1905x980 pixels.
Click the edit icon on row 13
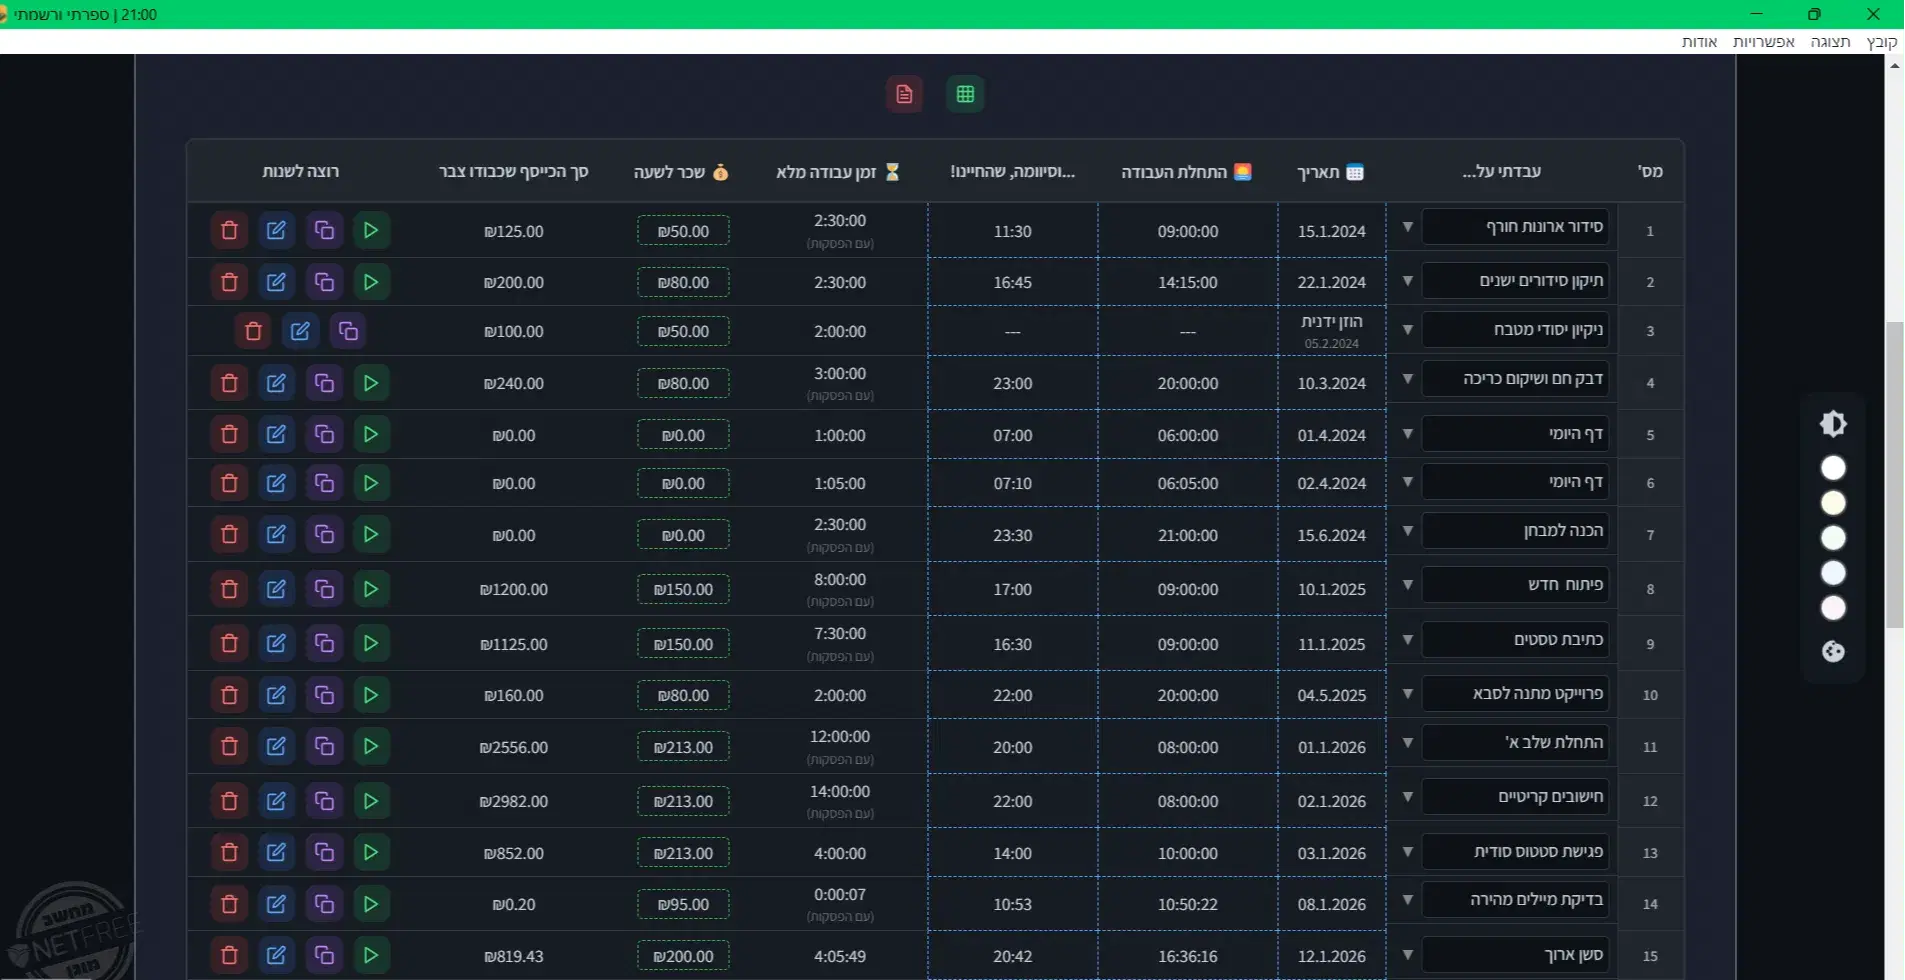click(x=276, y=853)
